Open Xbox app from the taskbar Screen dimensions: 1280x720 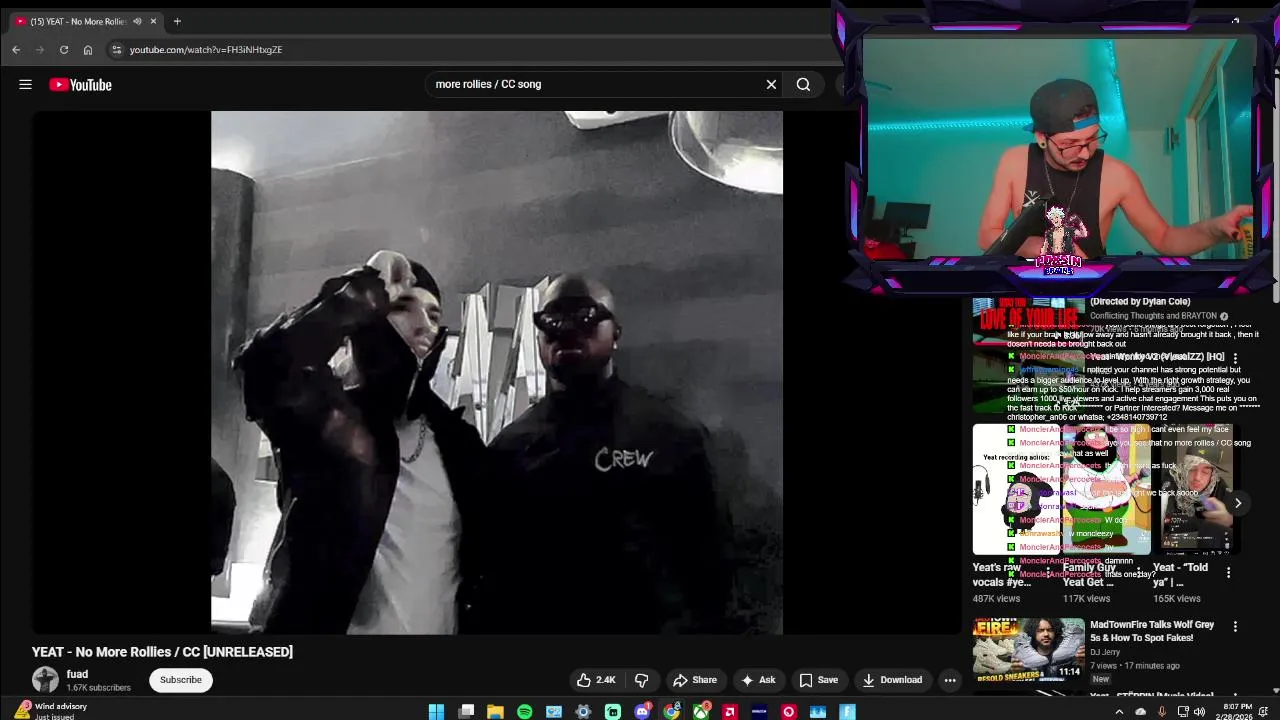701,711
